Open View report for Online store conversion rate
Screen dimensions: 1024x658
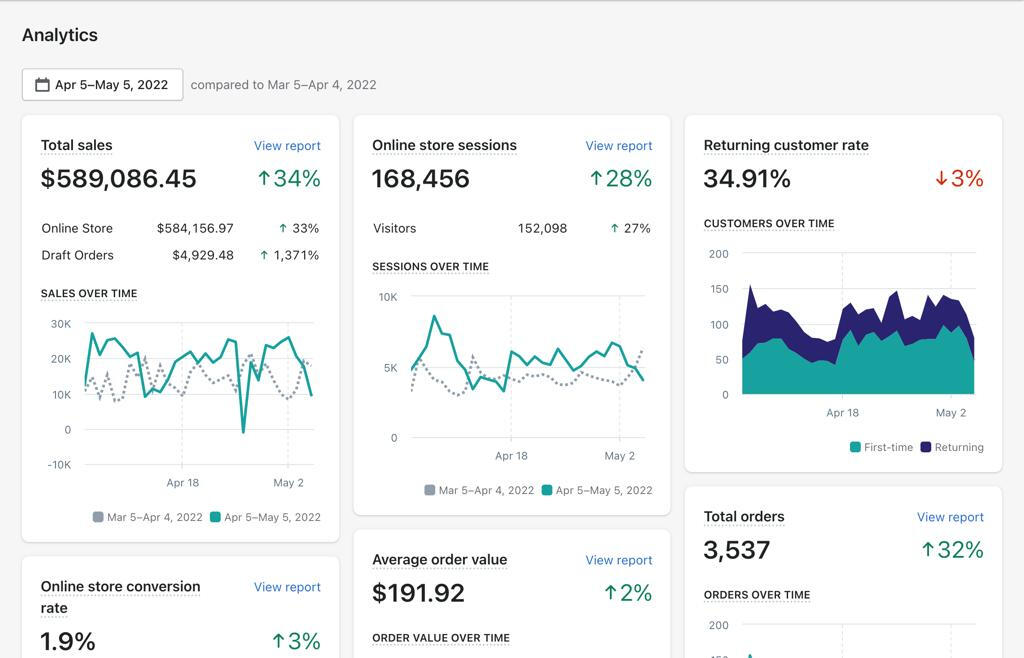(x=287, y=587)
